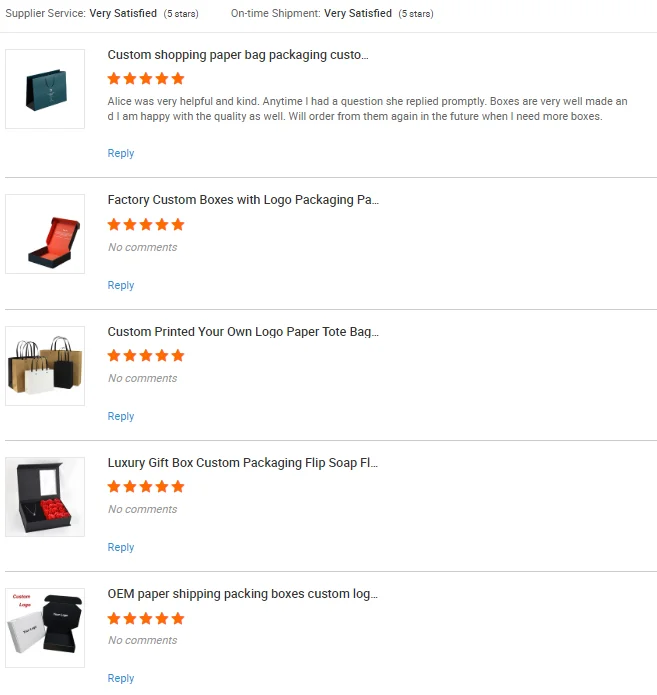The height and width of the screenshot is (695, 657).
Task: Click the star rating under shopping paper bag
Action: click(x=146, y=79)
